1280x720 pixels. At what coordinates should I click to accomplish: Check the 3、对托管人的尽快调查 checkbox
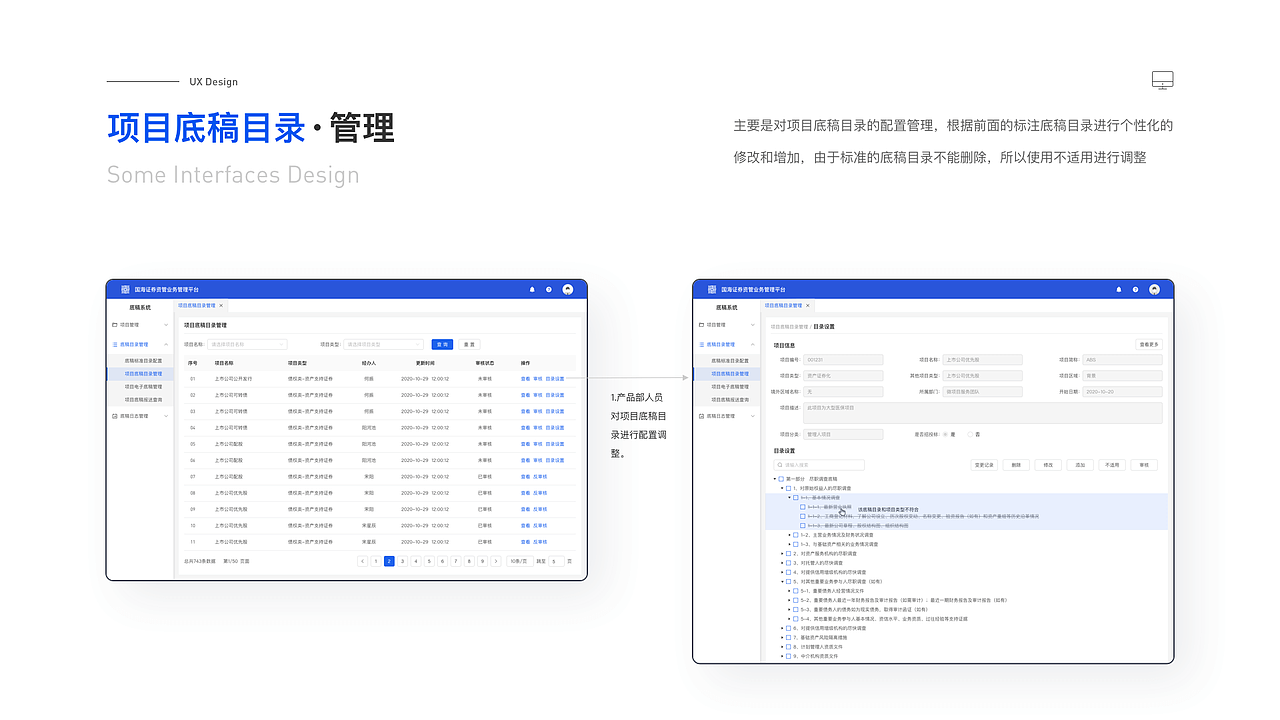coord(788,563)
